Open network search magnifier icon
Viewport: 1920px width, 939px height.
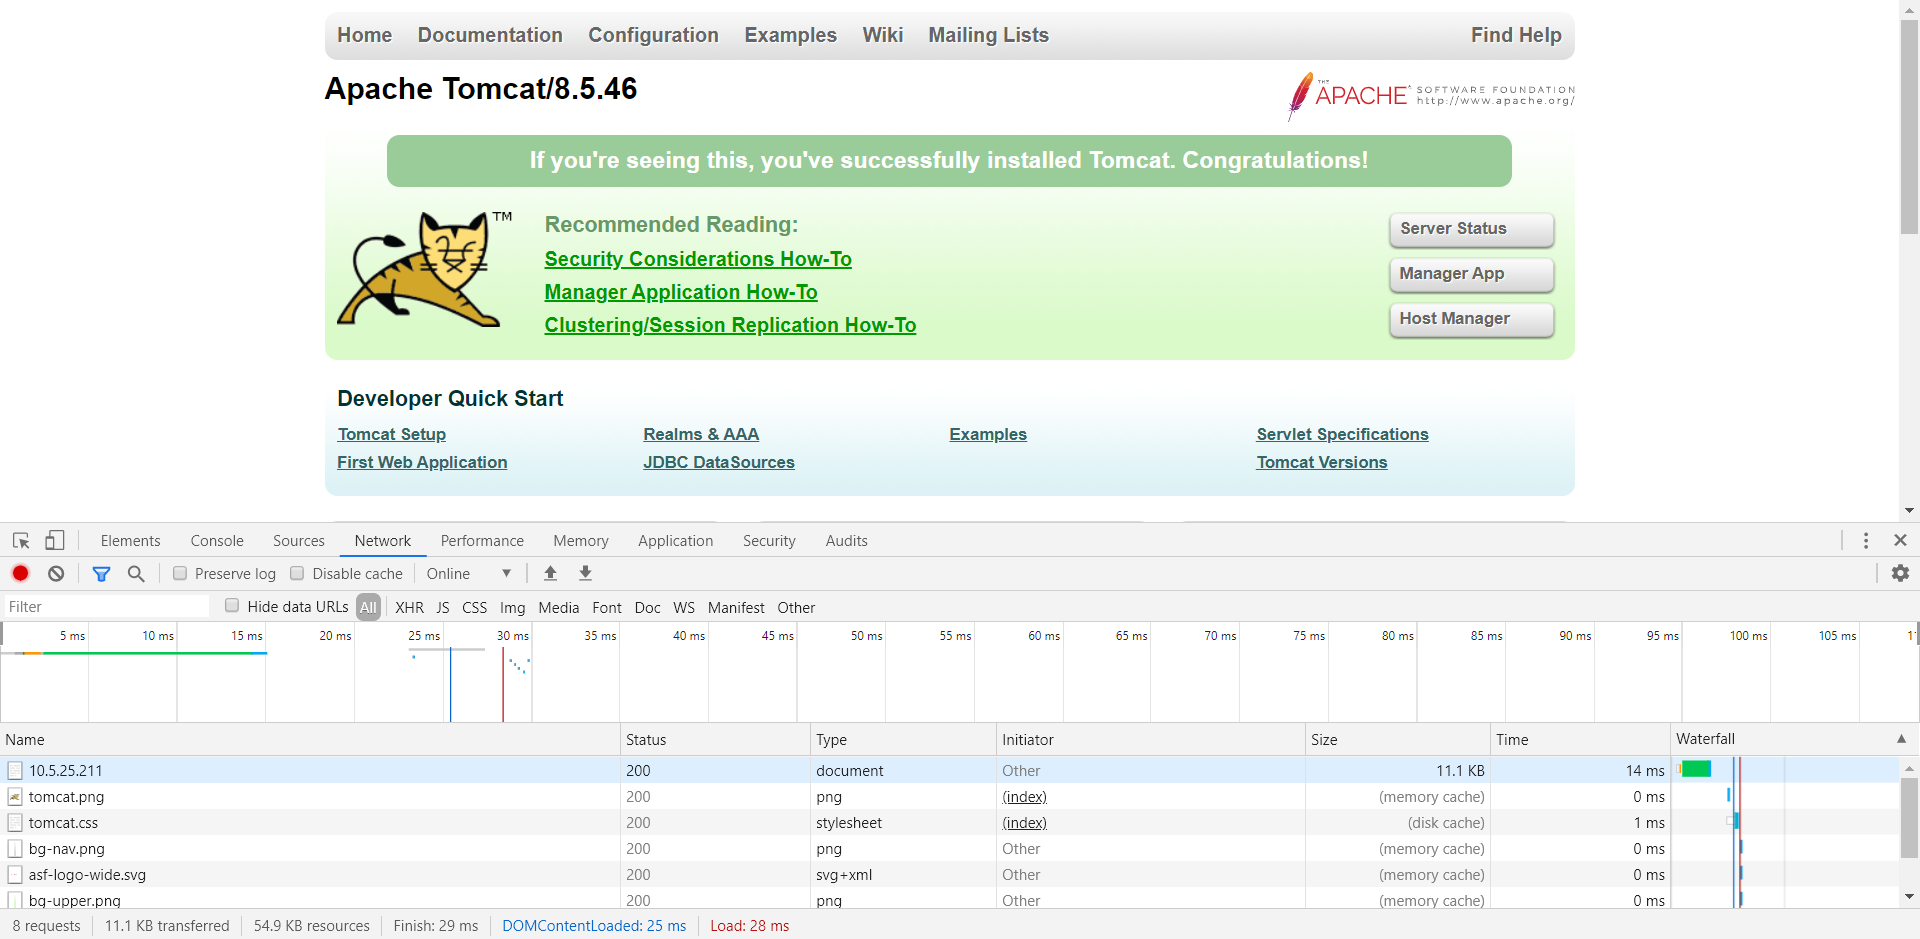(136, 573)
